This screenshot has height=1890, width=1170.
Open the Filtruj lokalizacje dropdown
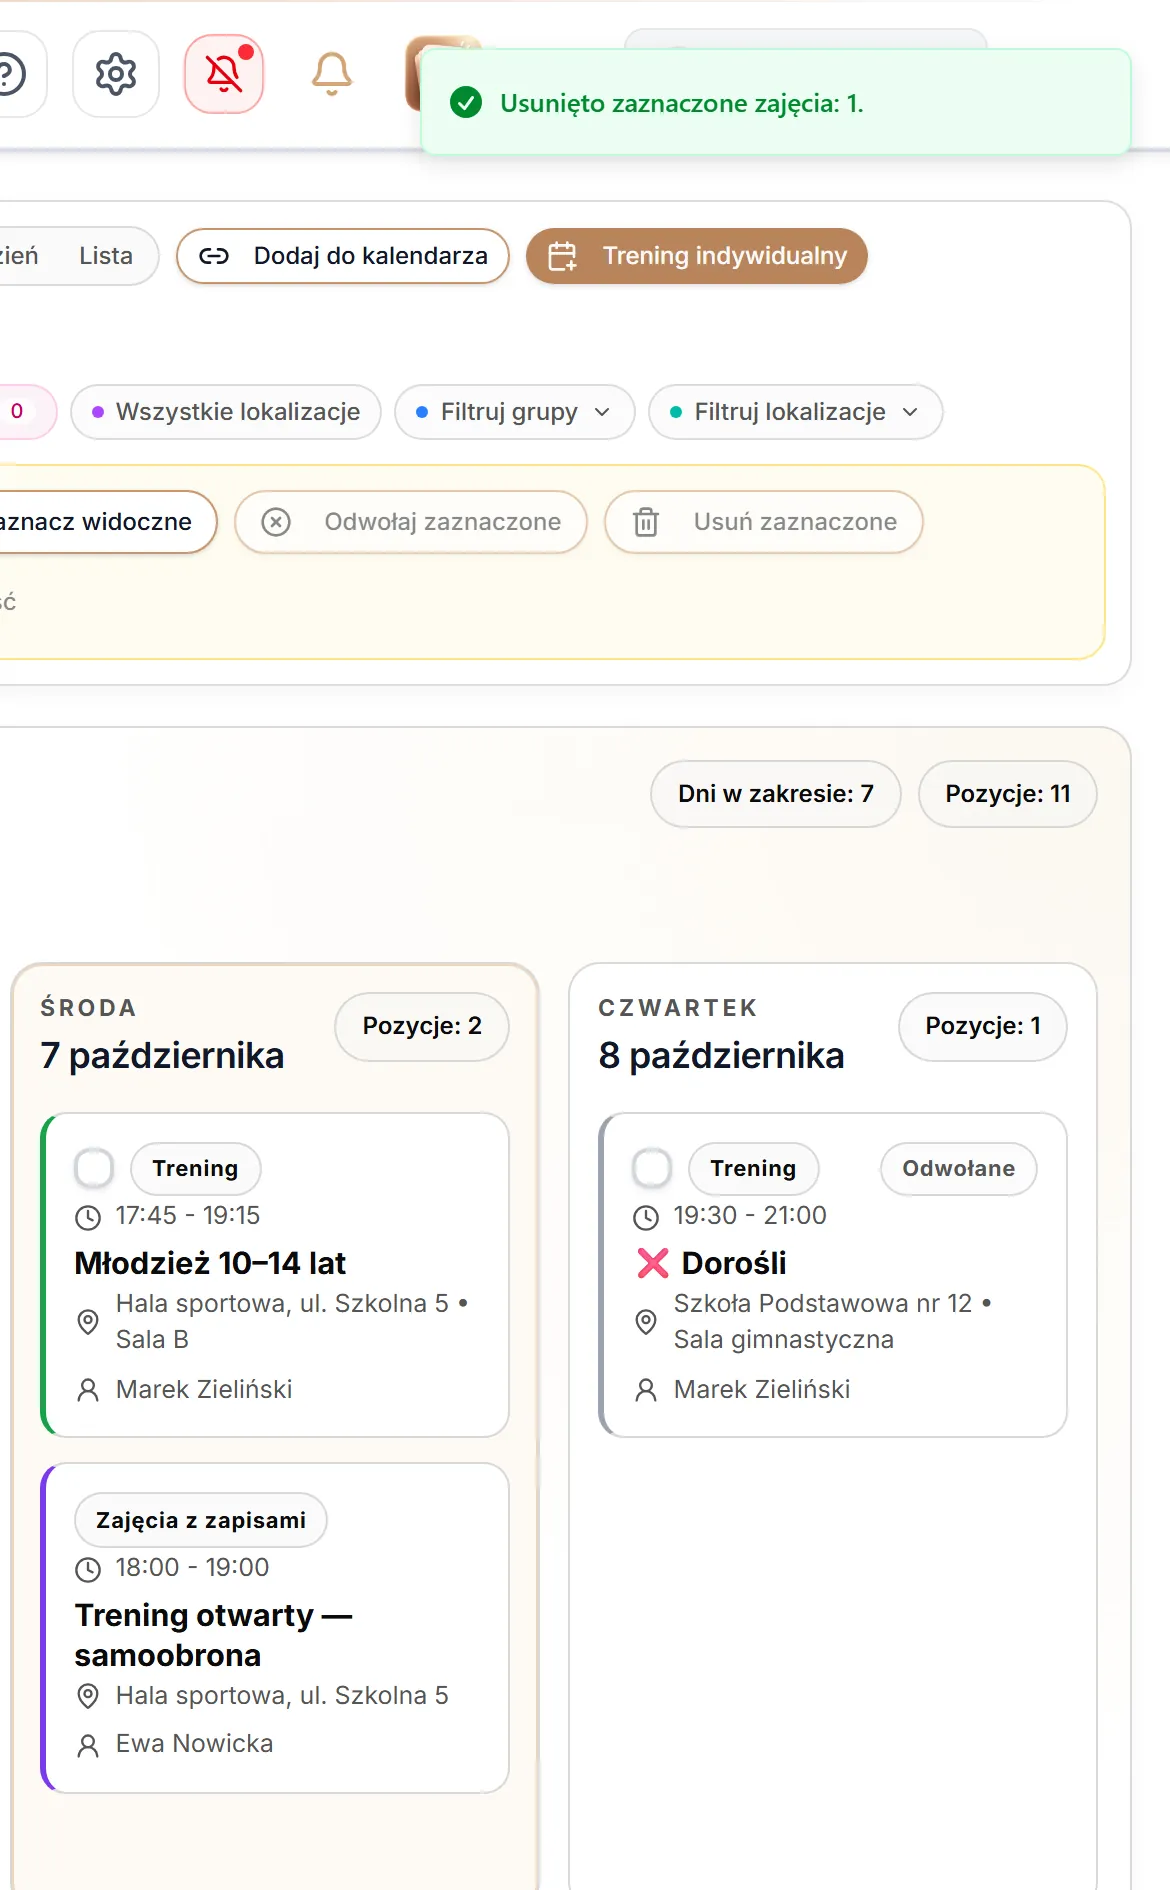[x=796, y=412]
